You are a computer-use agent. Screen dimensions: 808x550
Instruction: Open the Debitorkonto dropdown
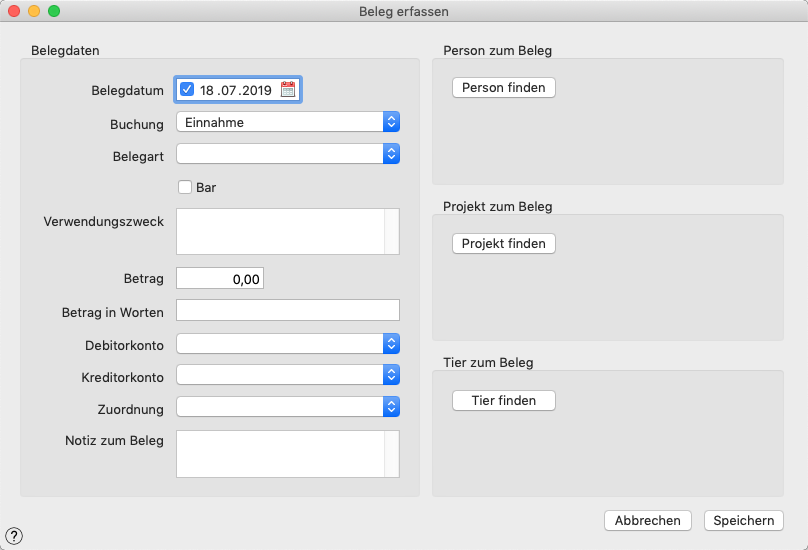tap(288, 344)
